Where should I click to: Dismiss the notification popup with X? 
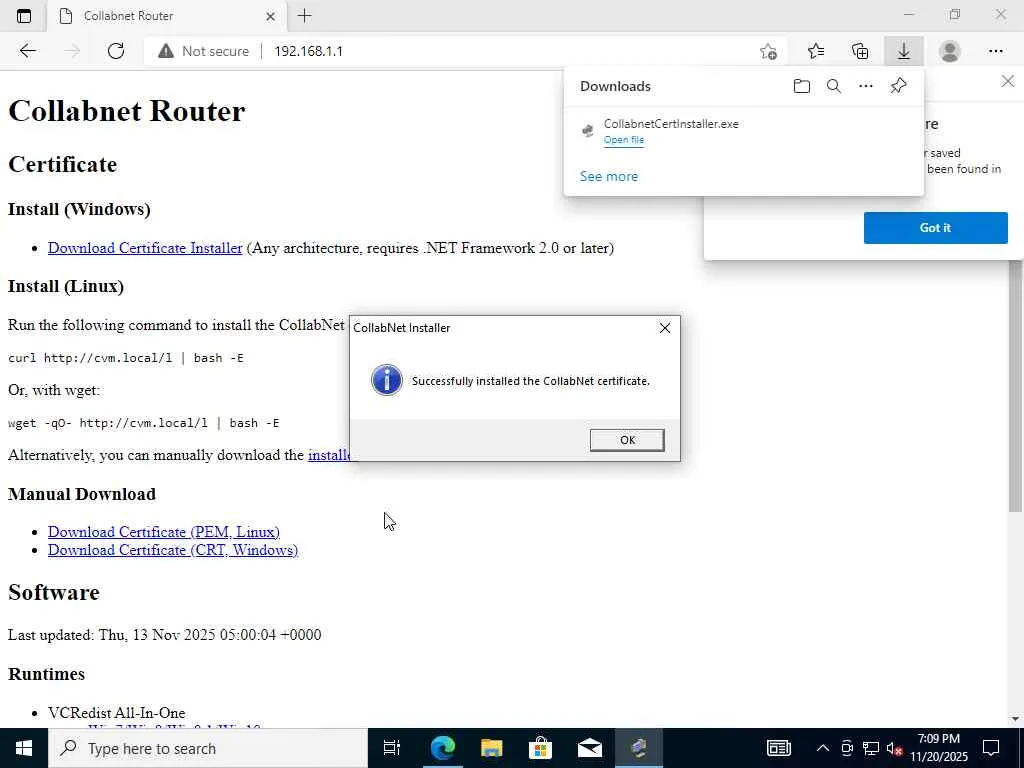tap(1008, 81)
